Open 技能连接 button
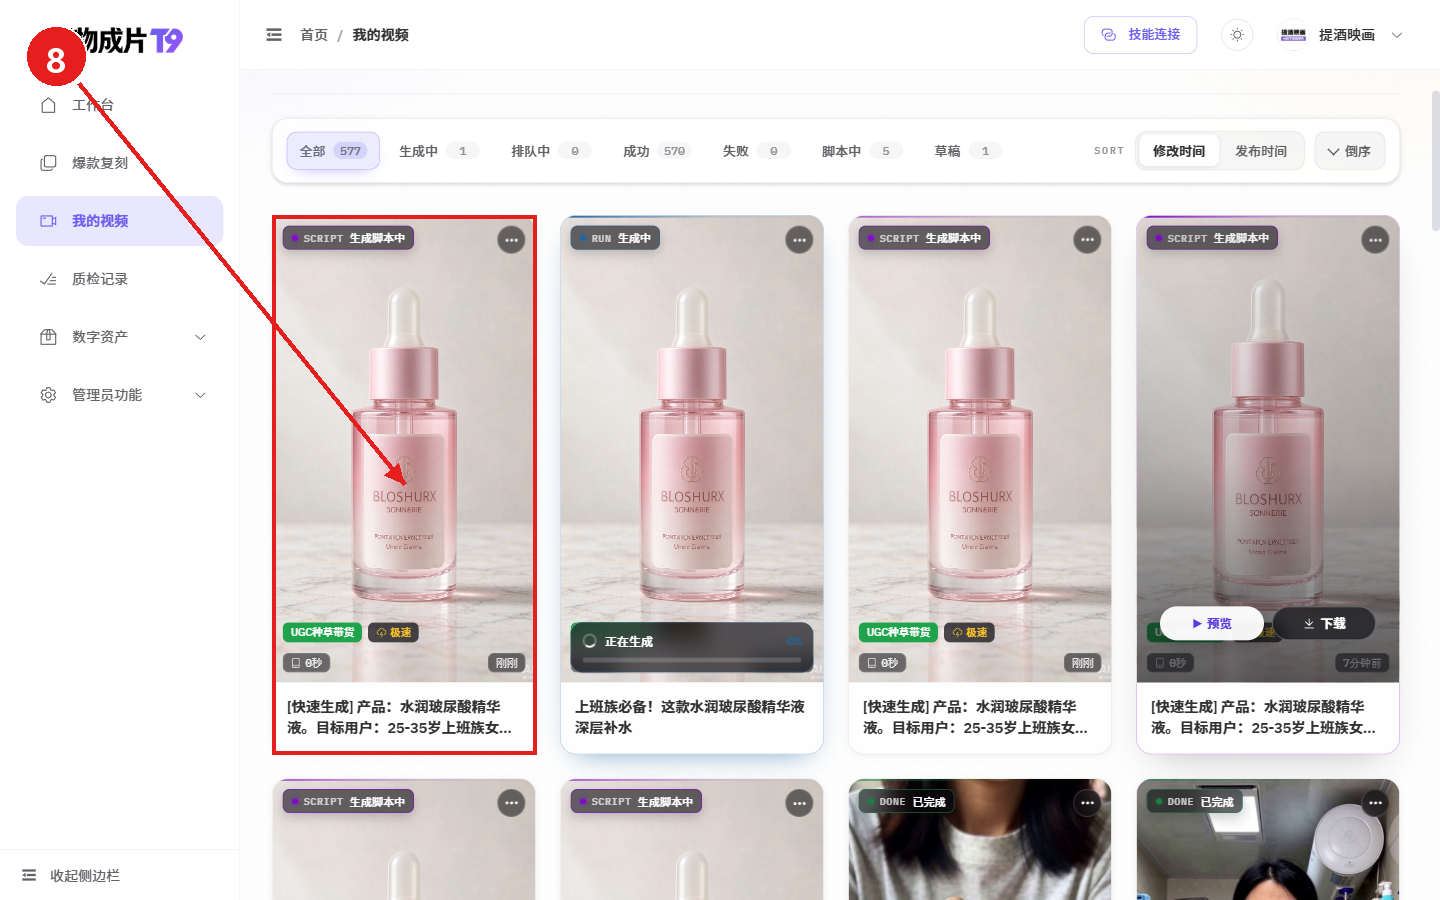Viewport: 1440px width, 900px height. tap(1140, 35)
